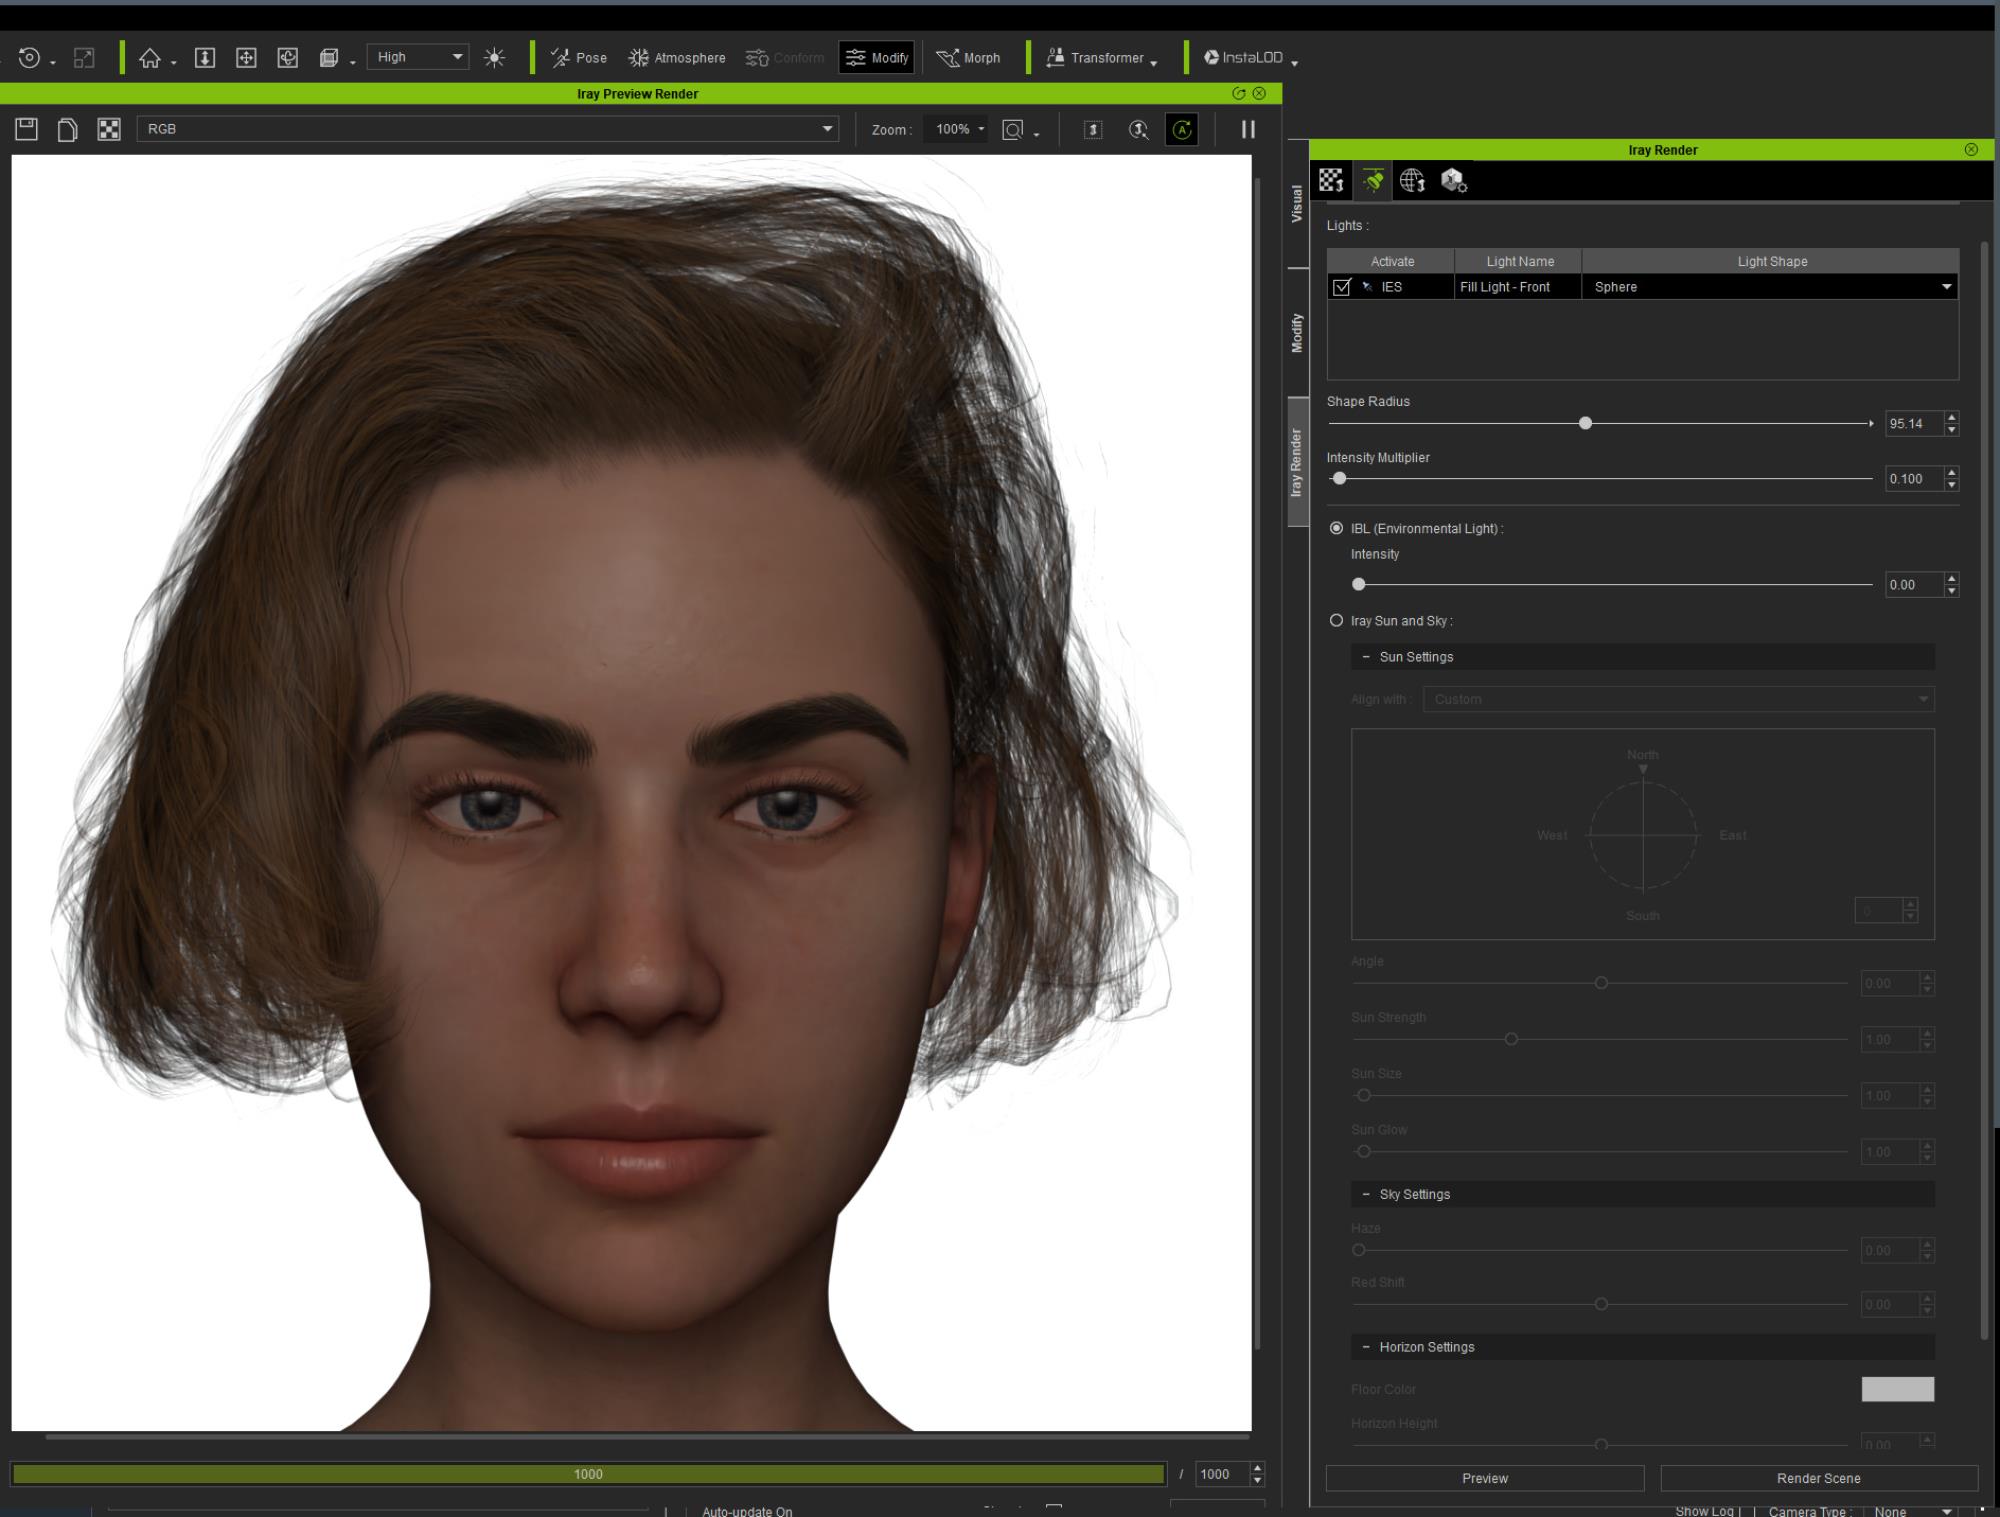
Task: Select the Fill Light - Front name cell
Action: [x=1517, y=287]
